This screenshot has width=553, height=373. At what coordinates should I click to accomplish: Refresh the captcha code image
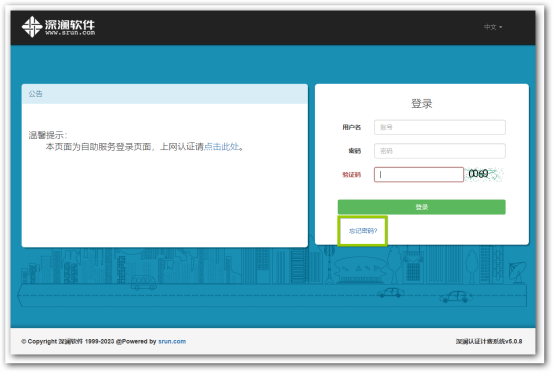tap(484, 174)
